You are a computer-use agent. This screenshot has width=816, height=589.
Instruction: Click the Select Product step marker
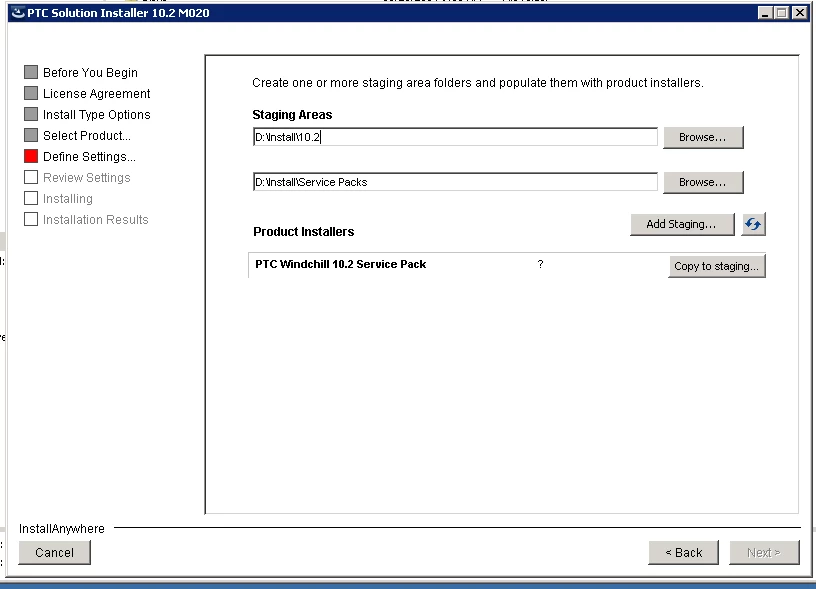click(x=31, y=135)
